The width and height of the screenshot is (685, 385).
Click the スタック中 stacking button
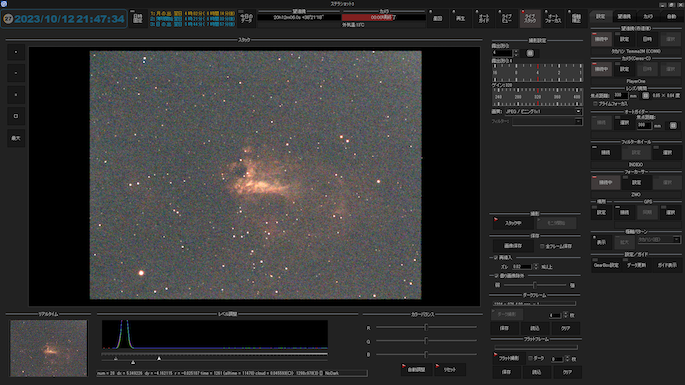513,223
